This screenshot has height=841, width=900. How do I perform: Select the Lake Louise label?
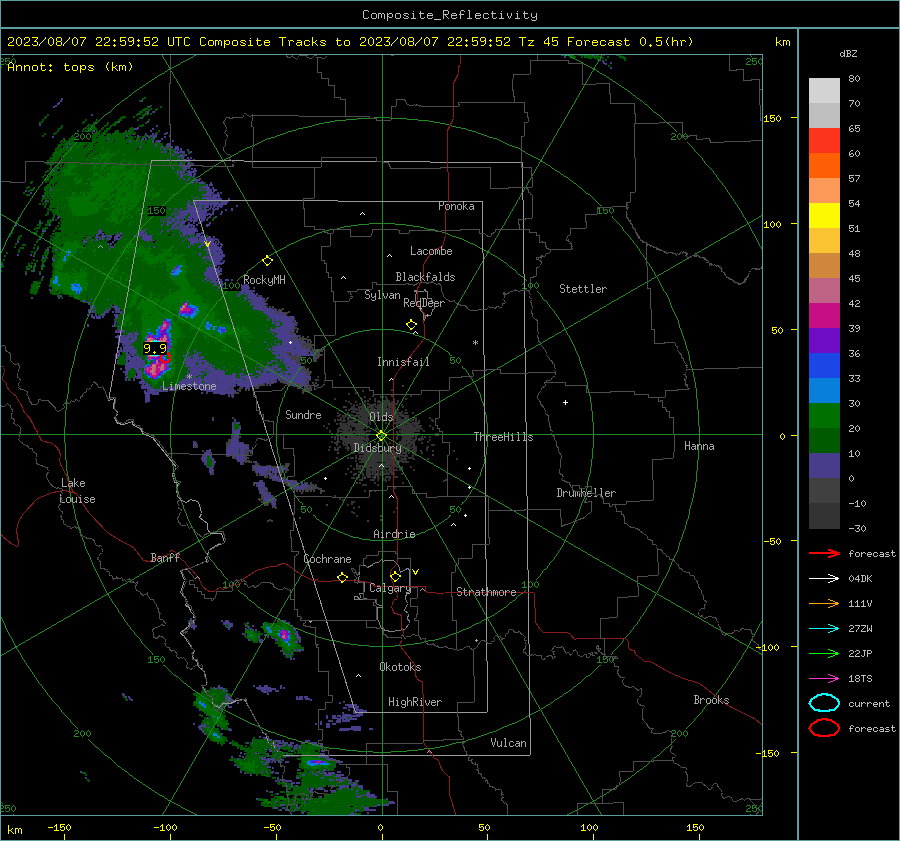(77, 491)
